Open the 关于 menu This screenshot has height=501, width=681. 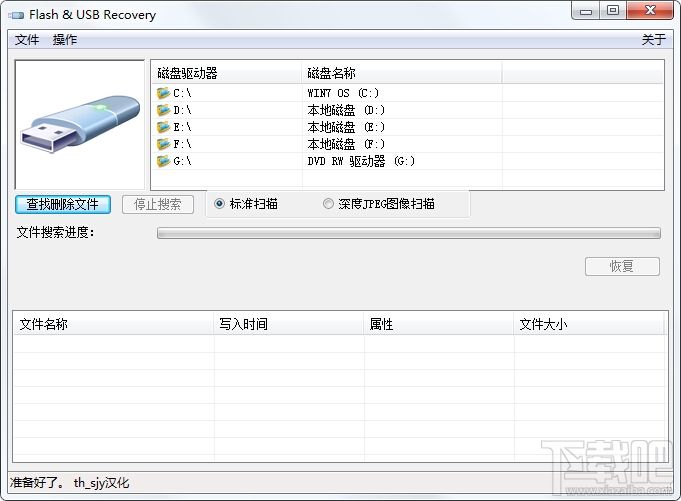click(x=654, y=40)
